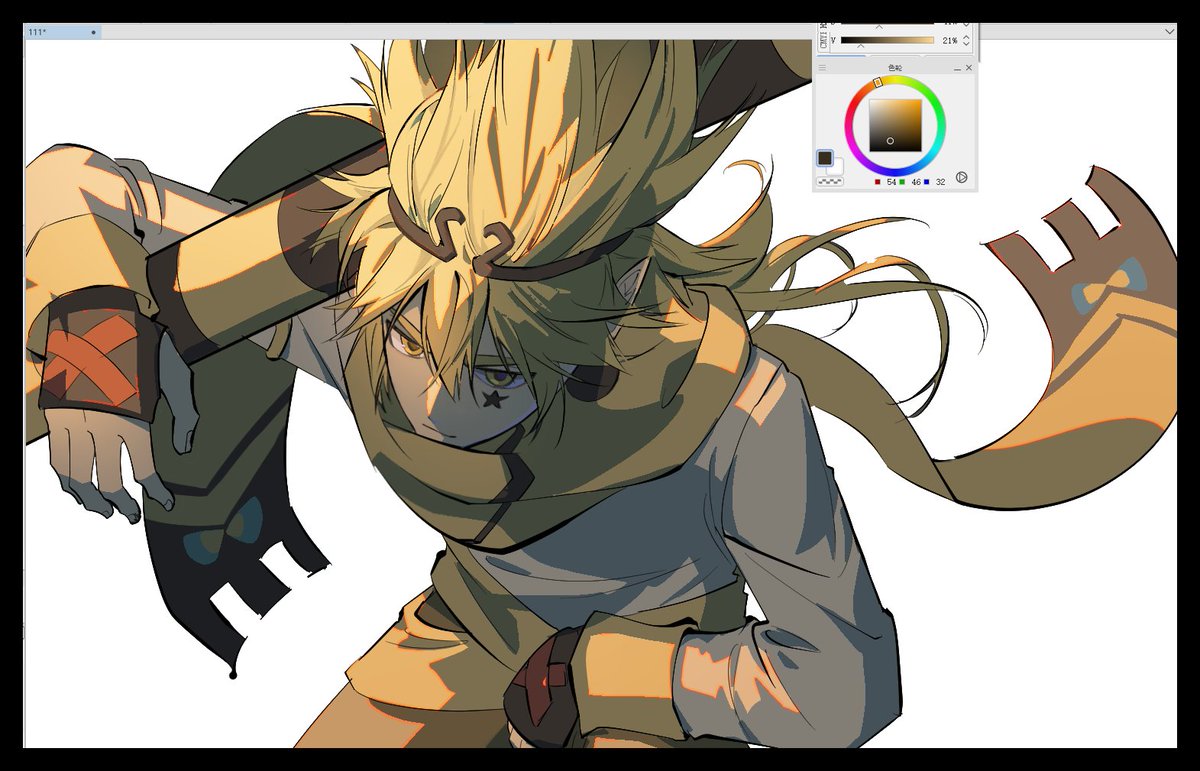Open the canvas tab list dropdown arrow
This screenshot has width=1200, height=771.
[x=1170, y=32]
